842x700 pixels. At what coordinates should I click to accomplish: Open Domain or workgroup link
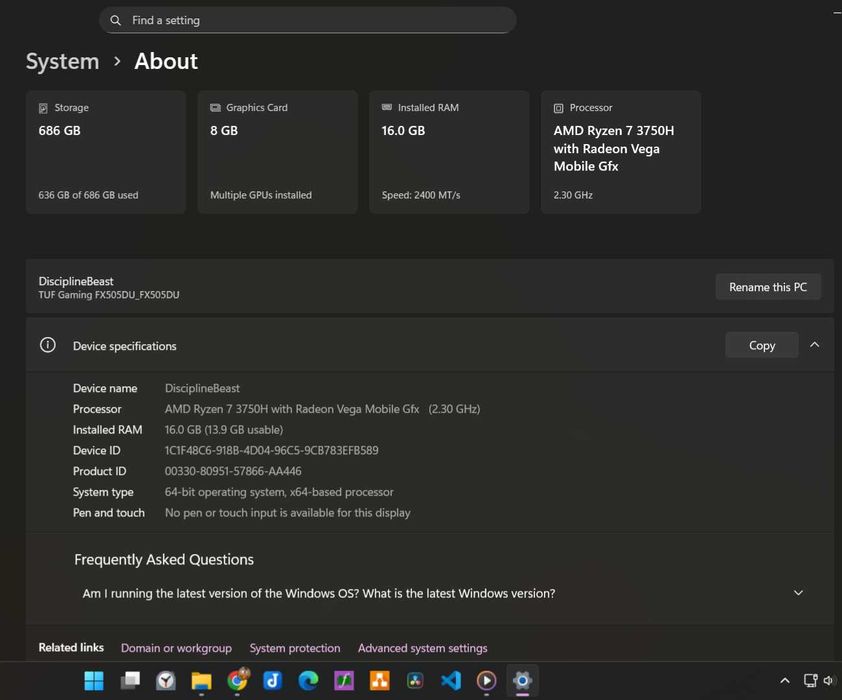(176, 648)
